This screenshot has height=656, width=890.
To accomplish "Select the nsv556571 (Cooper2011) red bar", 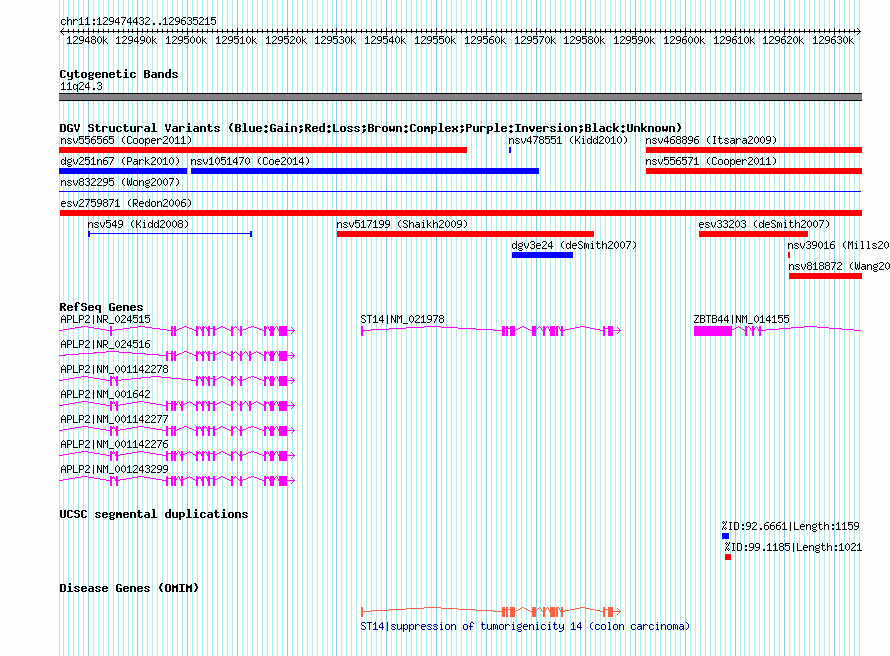I will 754,171.
